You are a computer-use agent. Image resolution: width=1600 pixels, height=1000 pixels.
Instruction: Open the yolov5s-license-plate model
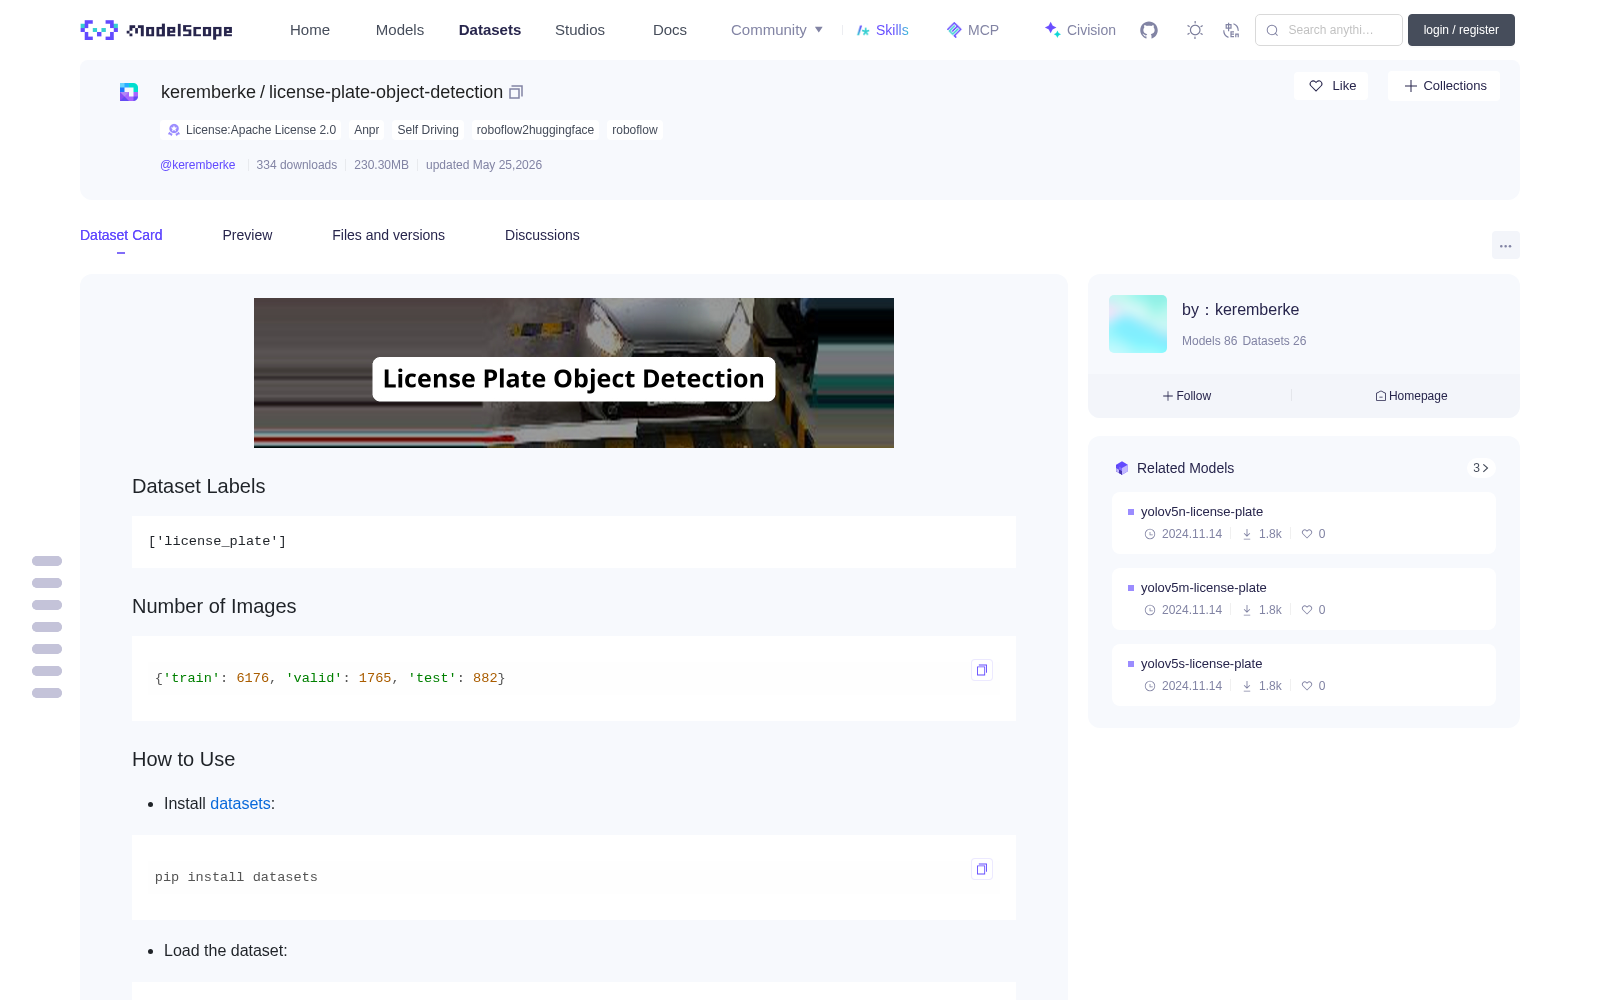point(1202,664)
